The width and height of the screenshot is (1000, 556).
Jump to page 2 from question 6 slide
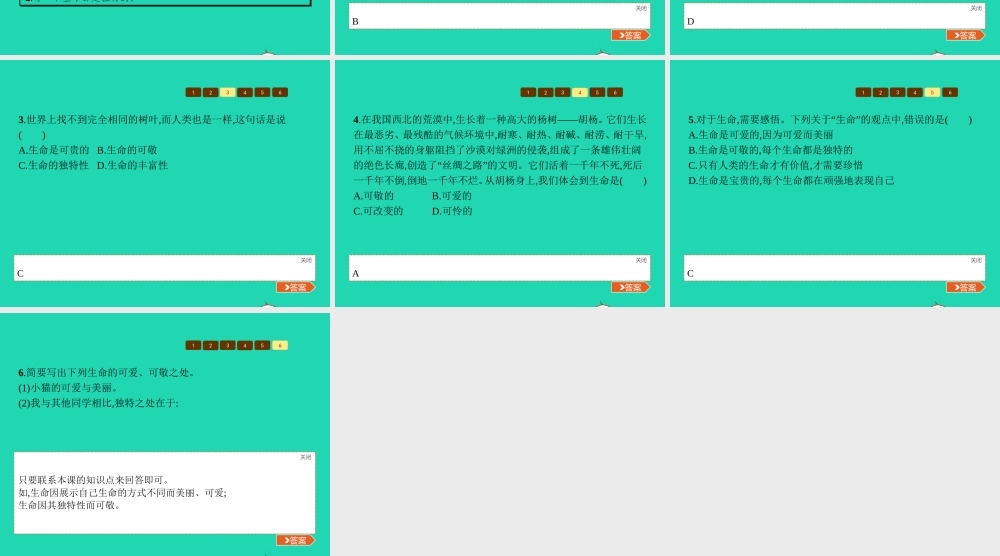click(210, 346)
